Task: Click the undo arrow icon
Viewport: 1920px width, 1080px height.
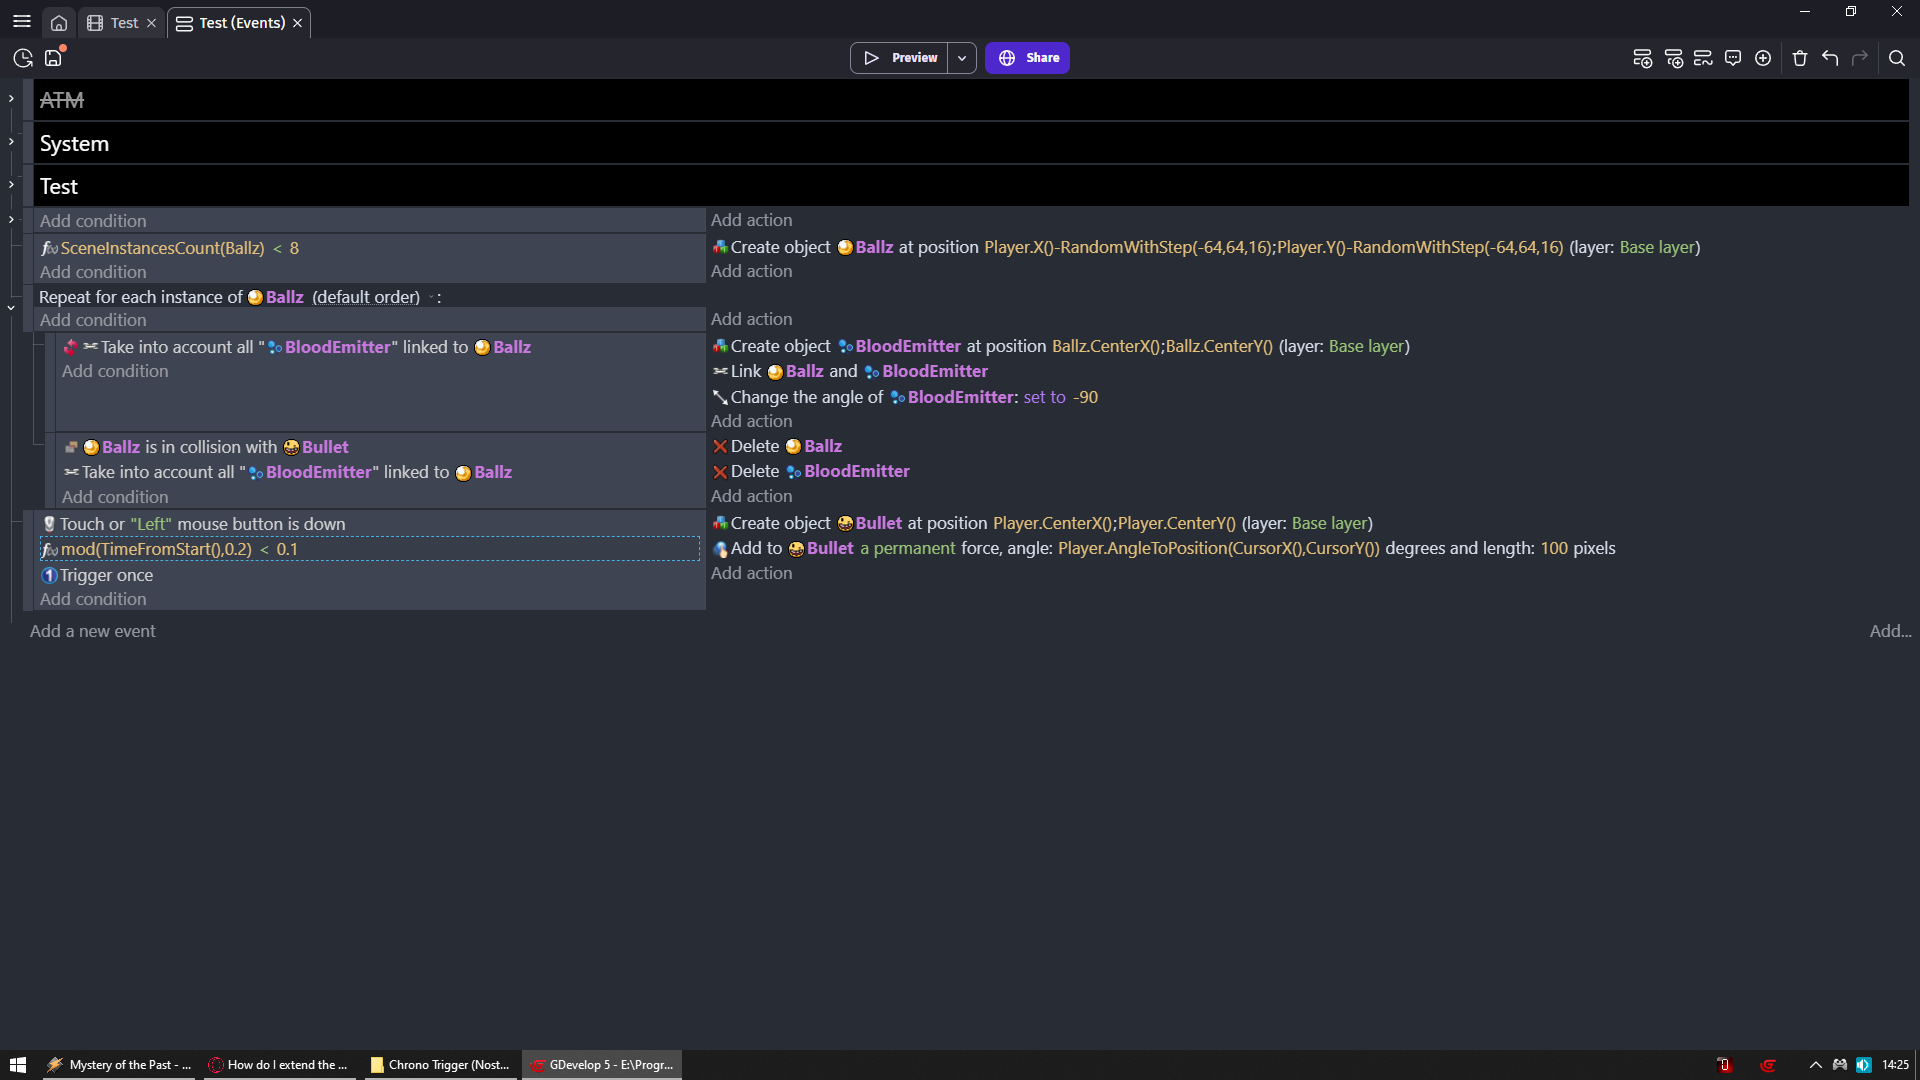Action: [x=1830, y=58]
